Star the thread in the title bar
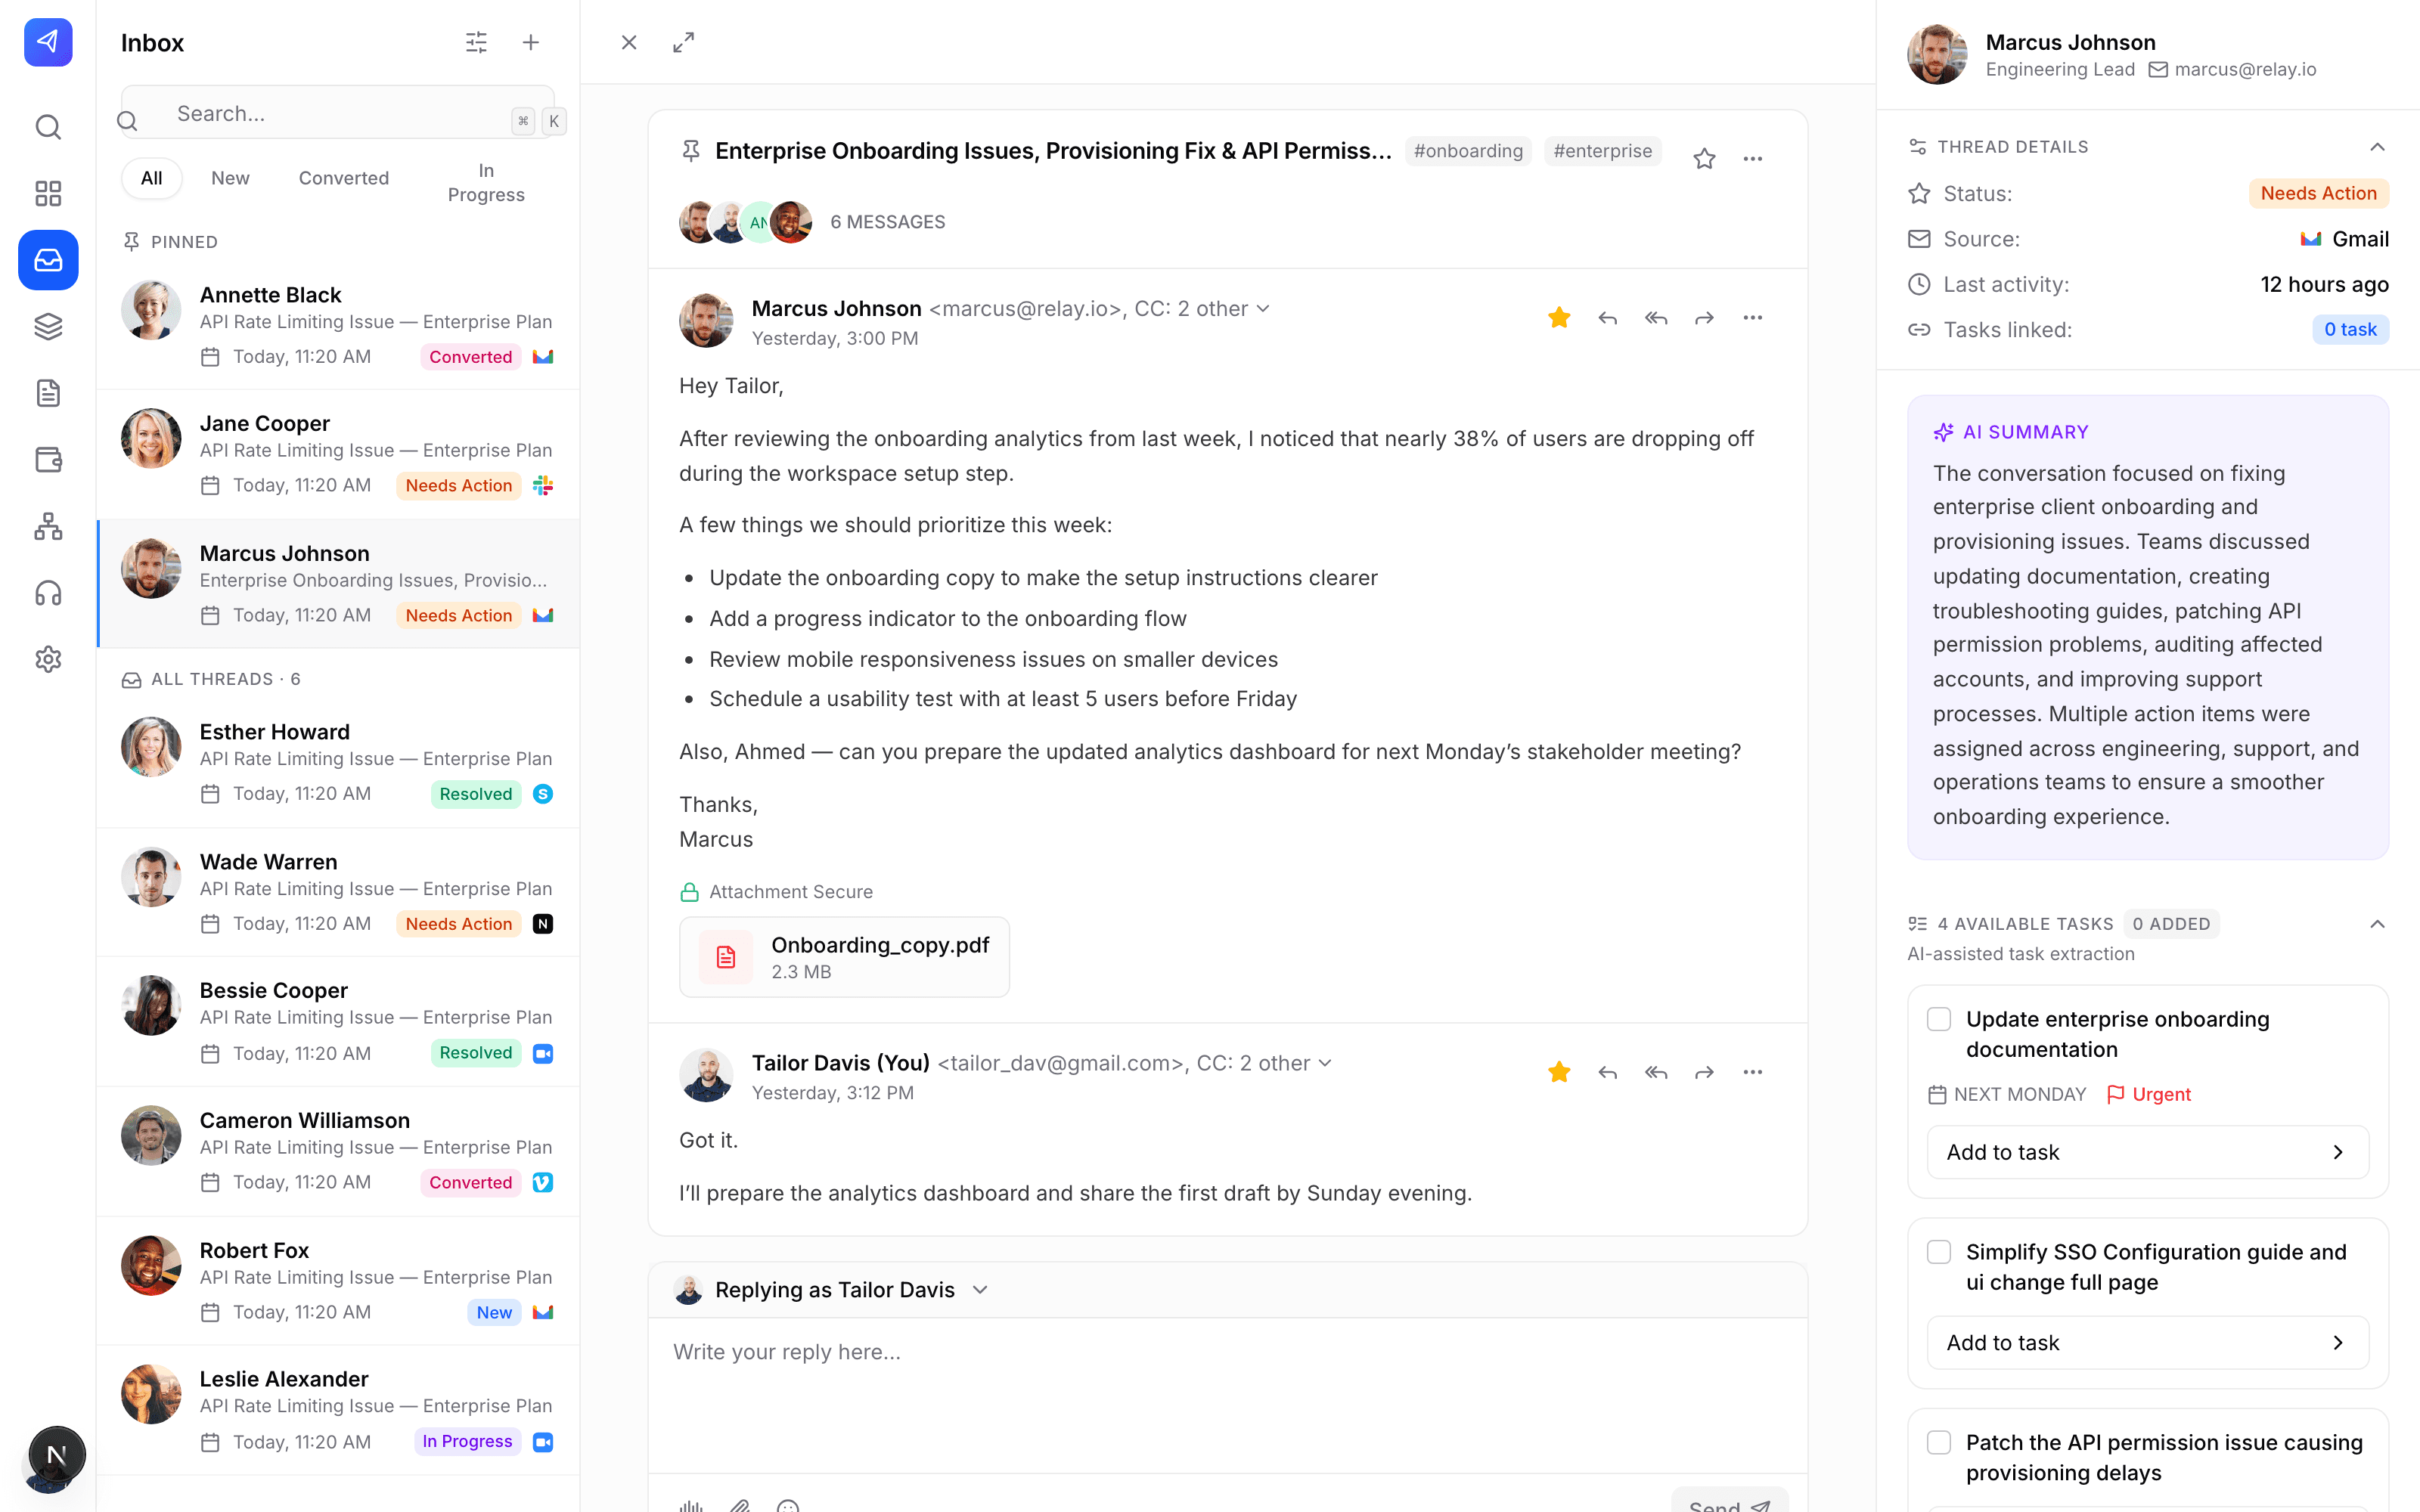This screenshot has height=1512, width=2420. [x=1704, y=158]
